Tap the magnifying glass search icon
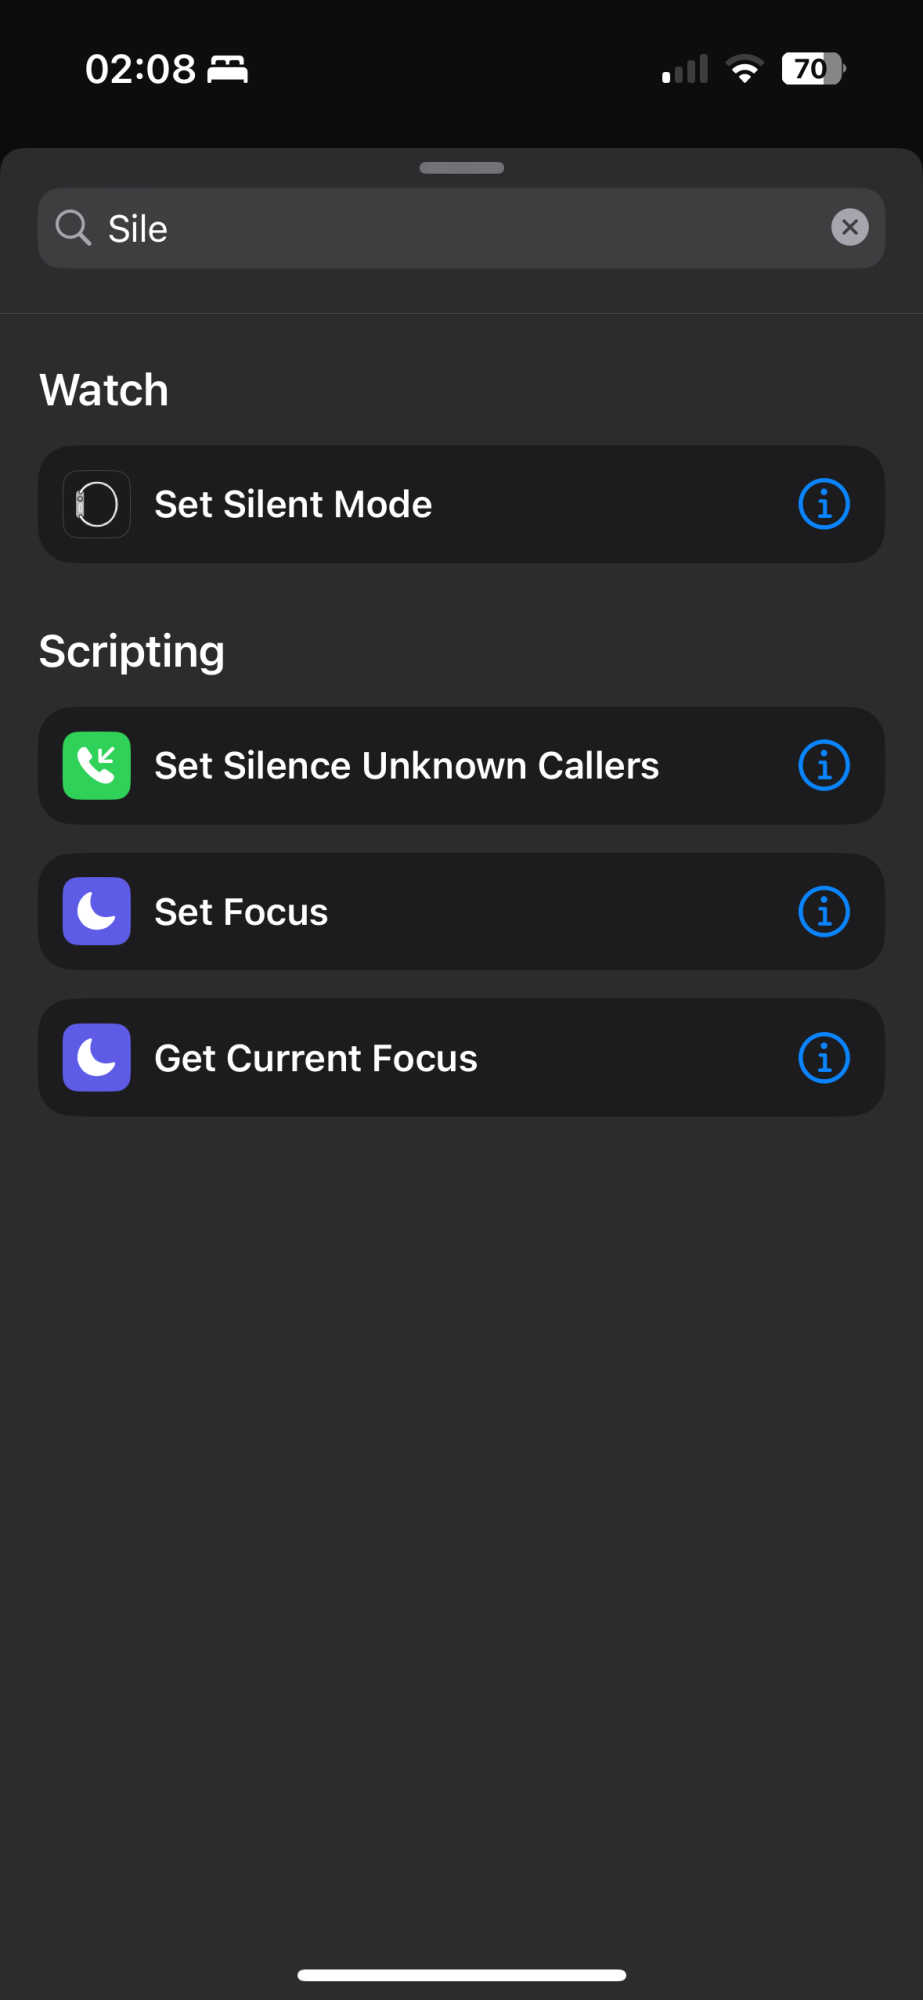923x2000 pixels. point(73,228)
